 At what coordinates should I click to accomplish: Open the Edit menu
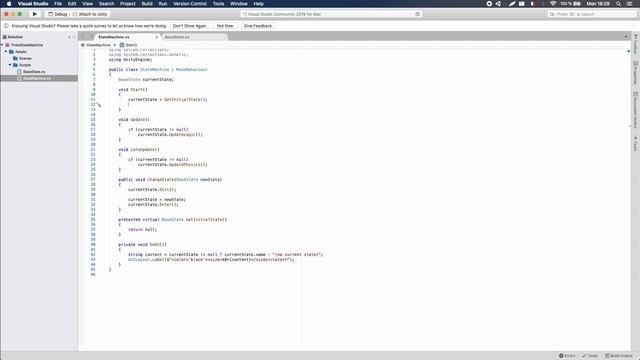click(72, 4)
